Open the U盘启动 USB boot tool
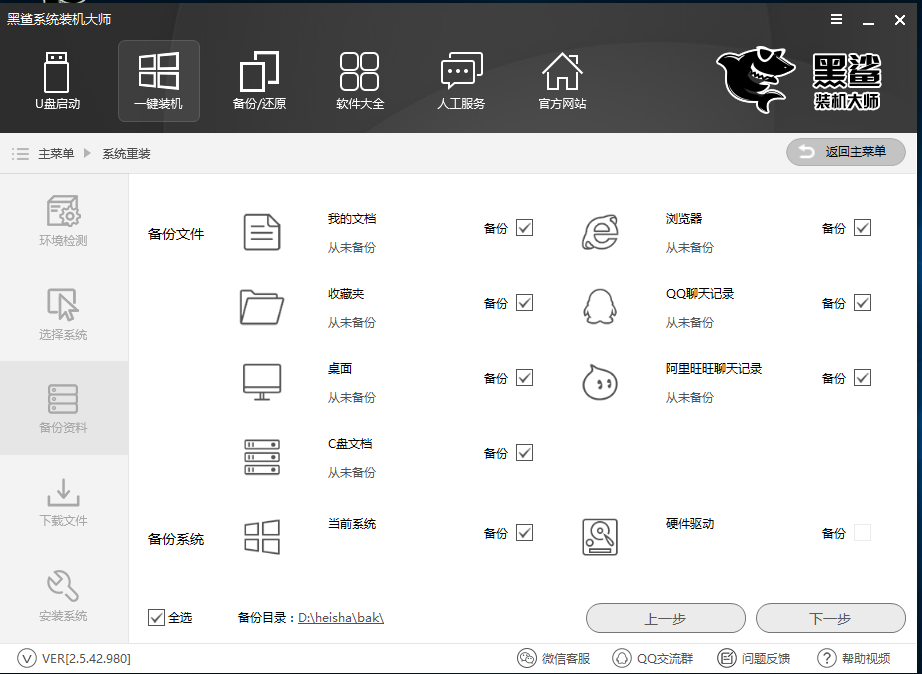The width and height of the screenshot is (922, 674). (x=57, y=80)
